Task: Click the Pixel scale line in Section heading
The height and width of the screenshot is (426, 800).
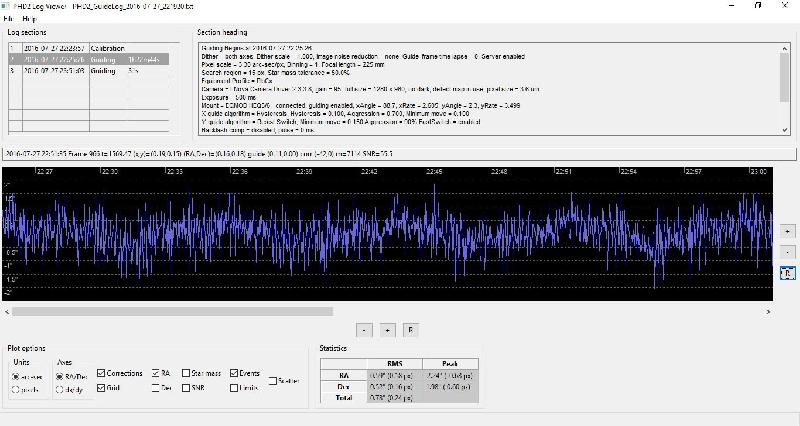Action: click(293, 65)
